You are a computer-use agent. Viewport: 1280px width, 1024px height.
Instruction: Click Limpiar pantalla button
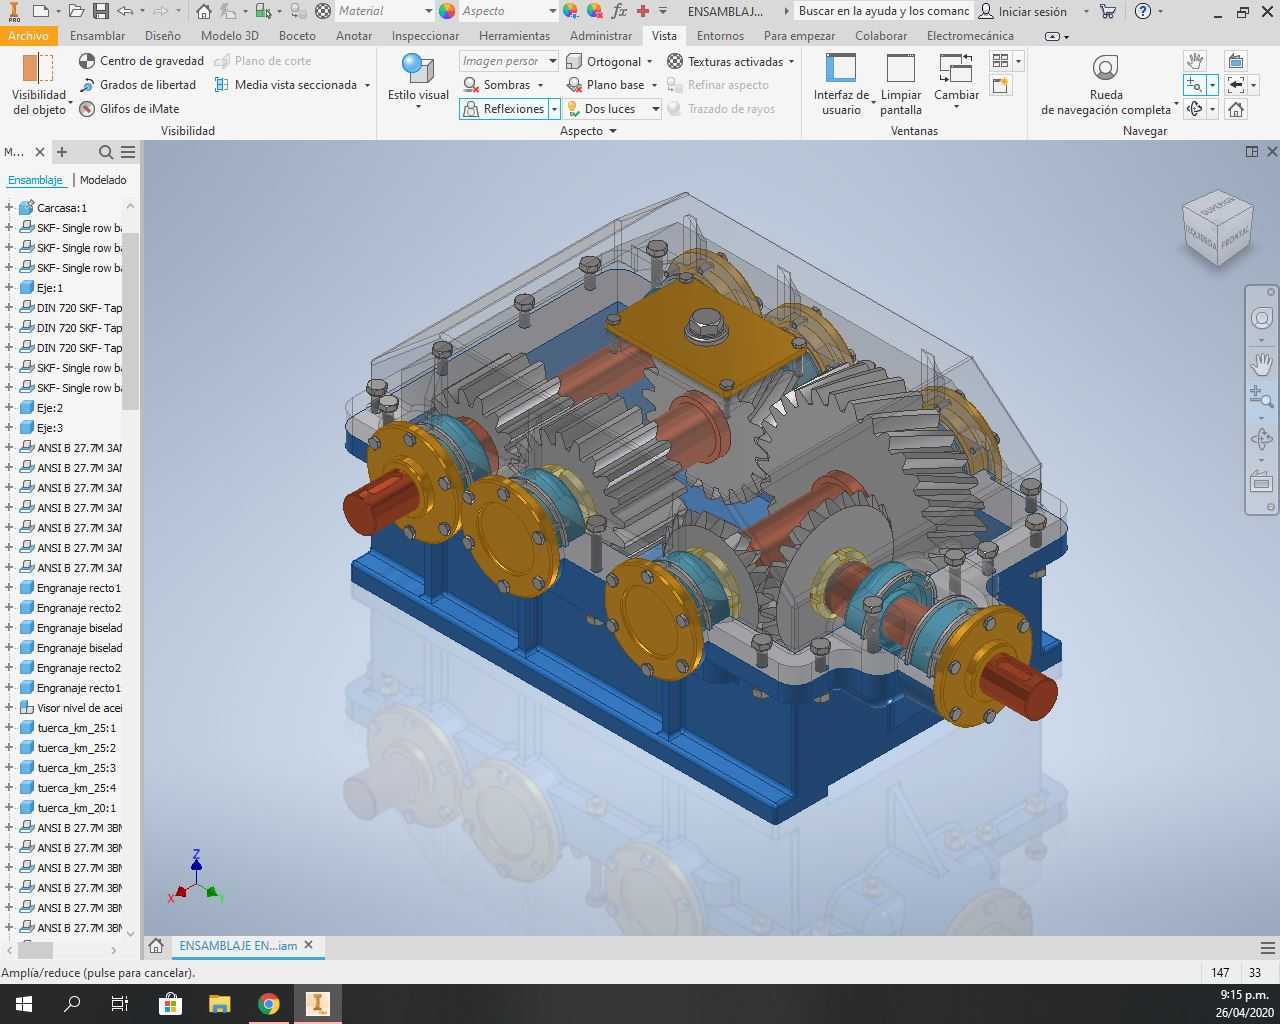tap(901, 84)
